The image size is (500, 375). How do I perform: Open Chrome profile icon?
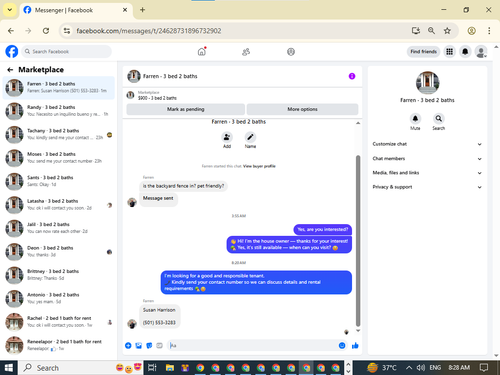tap(471, 31)
